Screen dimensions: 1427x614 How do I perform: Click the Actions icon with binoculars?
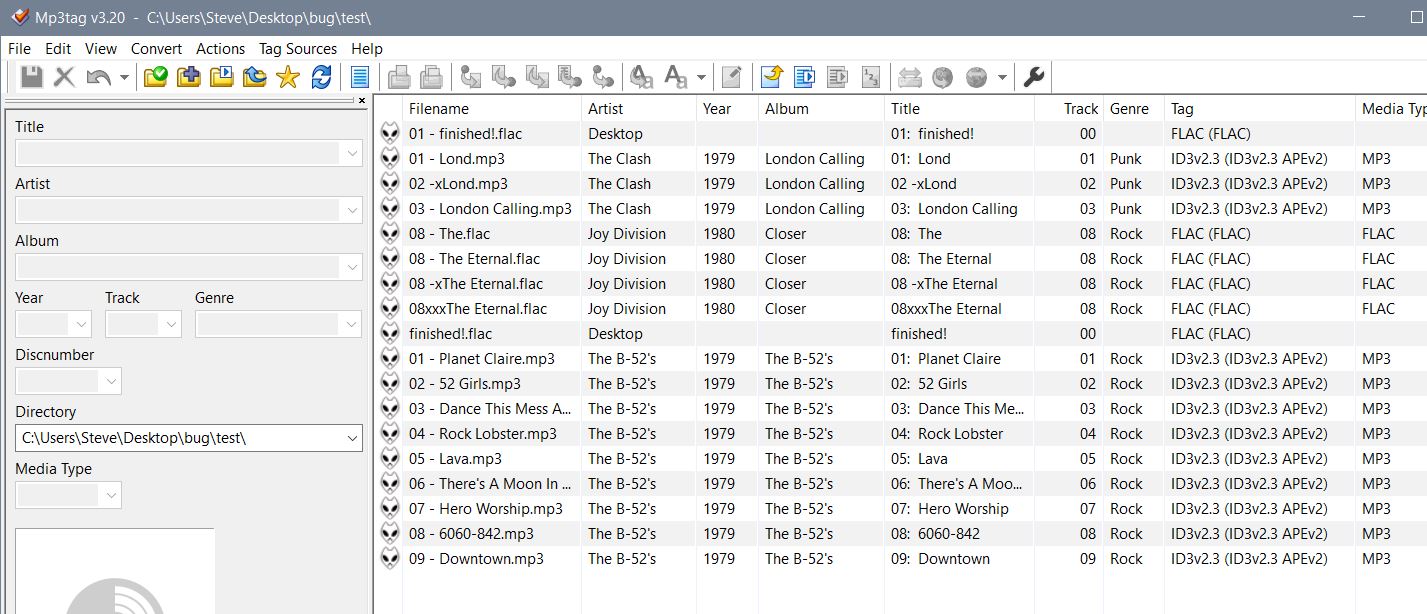coord(641,77)
